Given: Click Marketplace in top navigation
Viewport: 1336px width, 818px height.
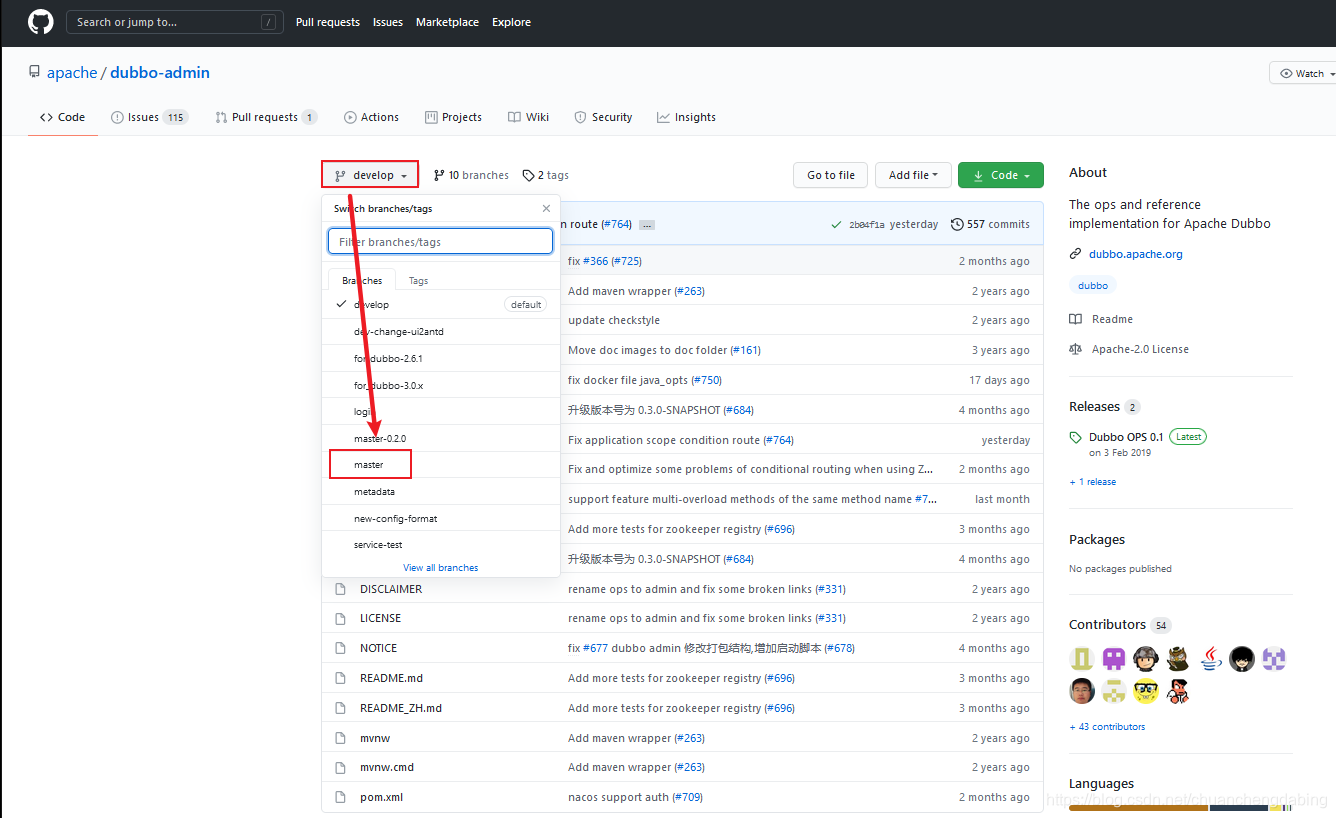Looking at the screenshot, I should coord(447,22).
